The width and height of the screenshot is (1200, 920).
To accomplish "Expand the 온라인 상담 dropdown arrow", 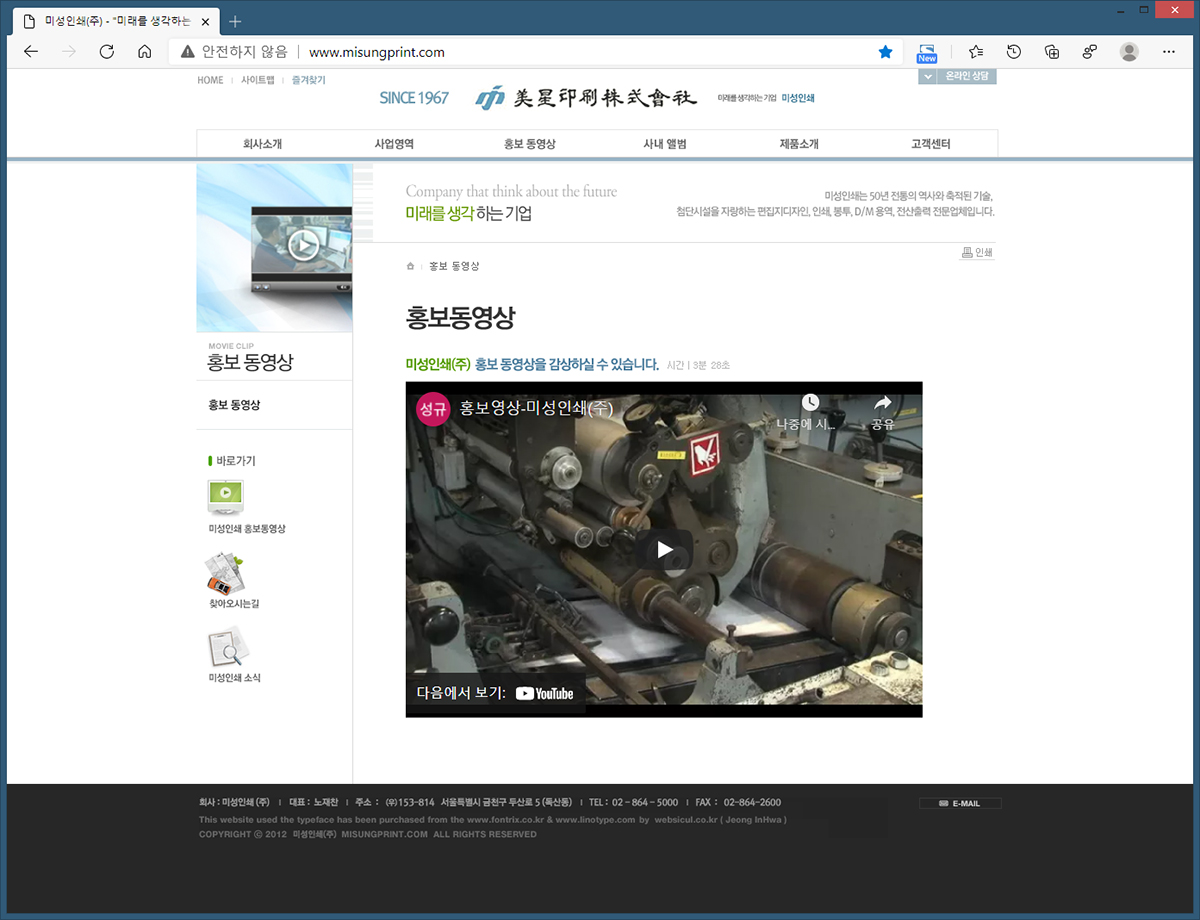I will coord(928,77).
